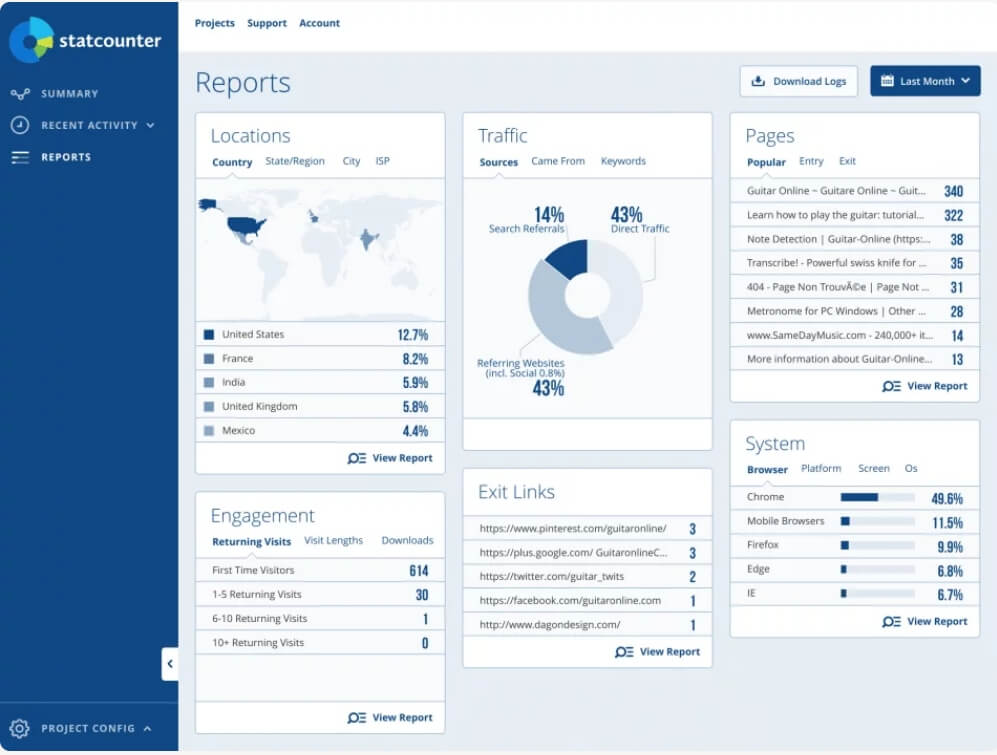Click the Project Config gear icon
This screenshot has height=755, width=997.
[x=20, y=728]
